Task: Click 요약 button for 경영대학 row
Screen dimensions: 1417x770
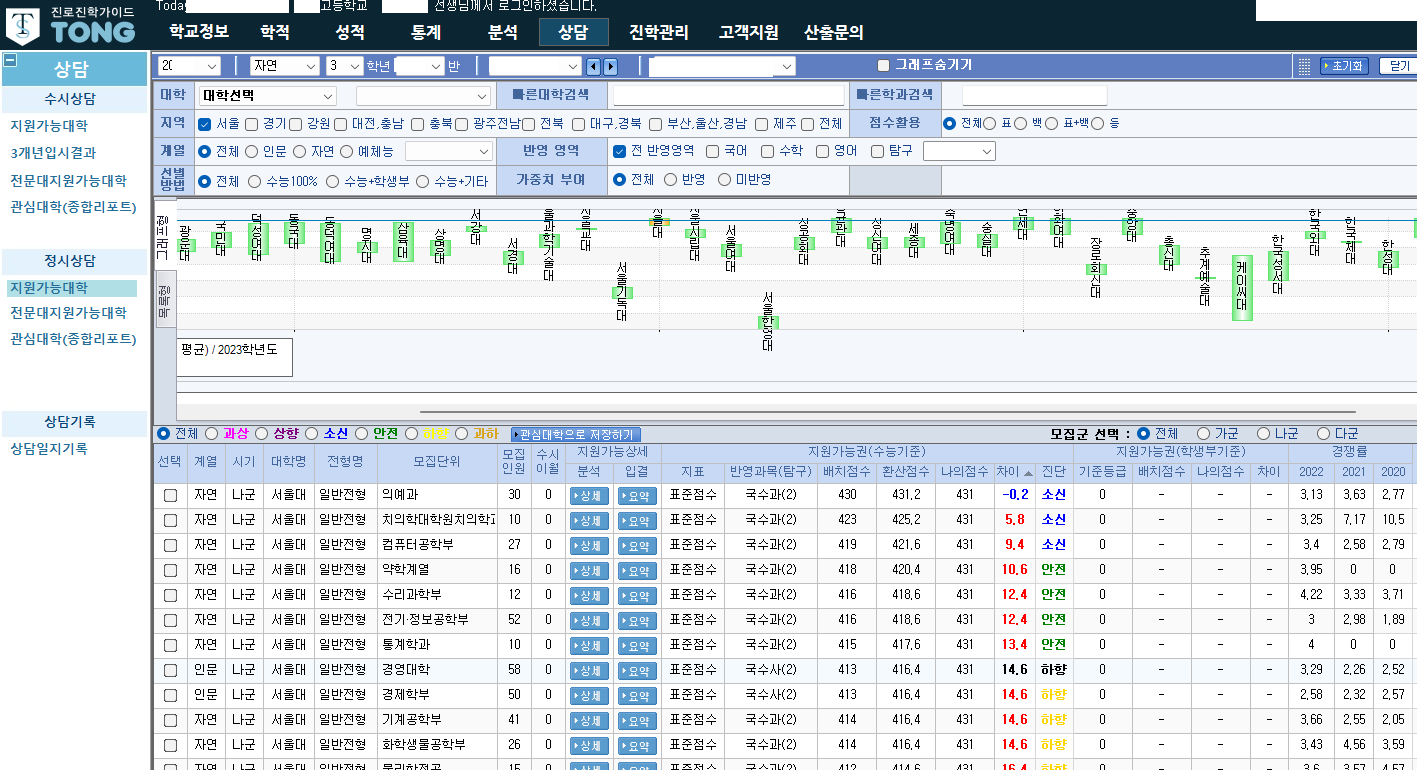Action: 637,670
